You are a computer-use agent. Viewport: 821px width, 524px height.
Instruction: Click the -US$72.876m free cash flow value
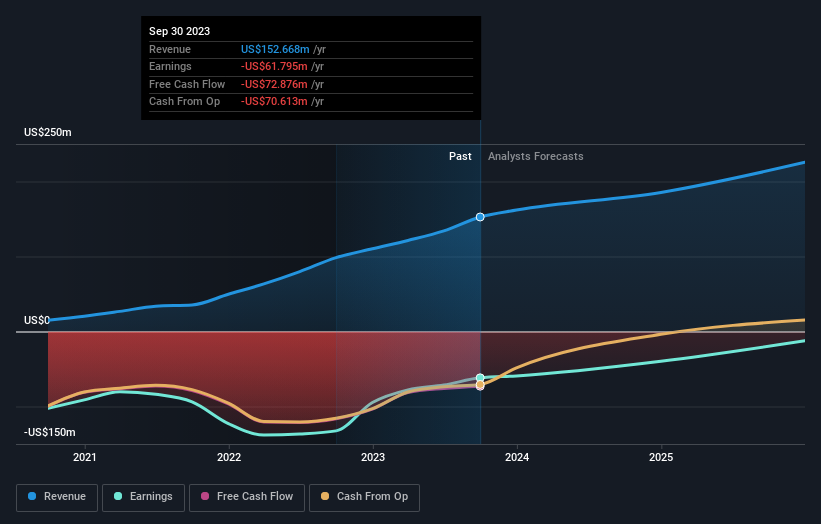click(x=274, y=84)
